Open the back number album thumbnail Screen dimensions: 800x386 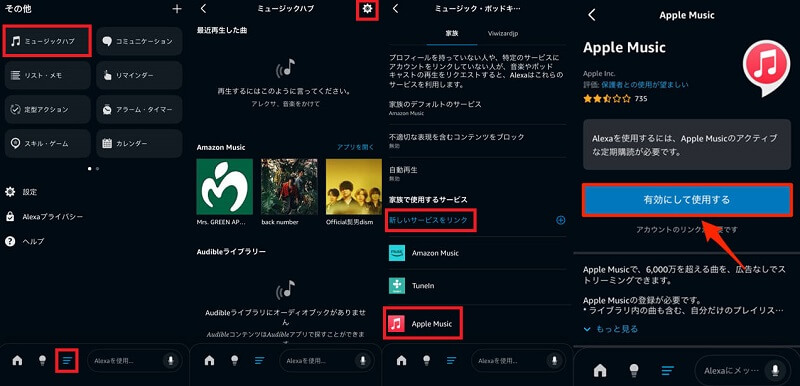(x=289, y=187)
